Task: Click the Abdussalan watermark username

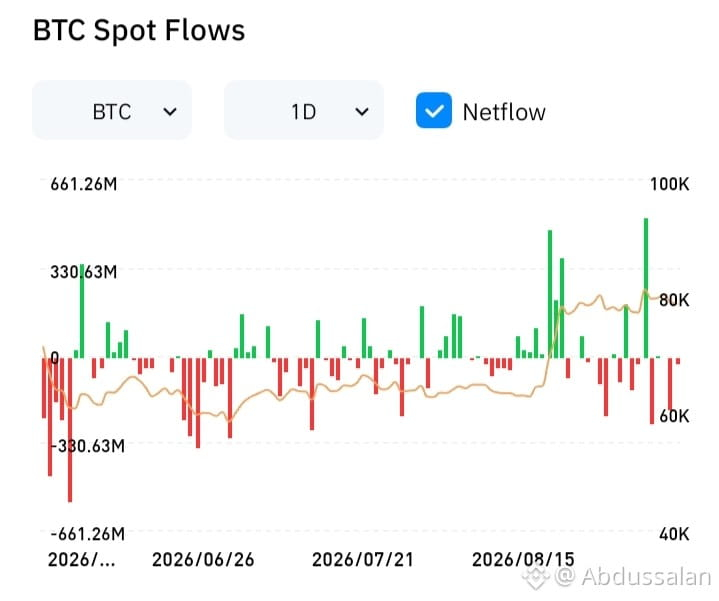Action: click(x=646, y=576)
